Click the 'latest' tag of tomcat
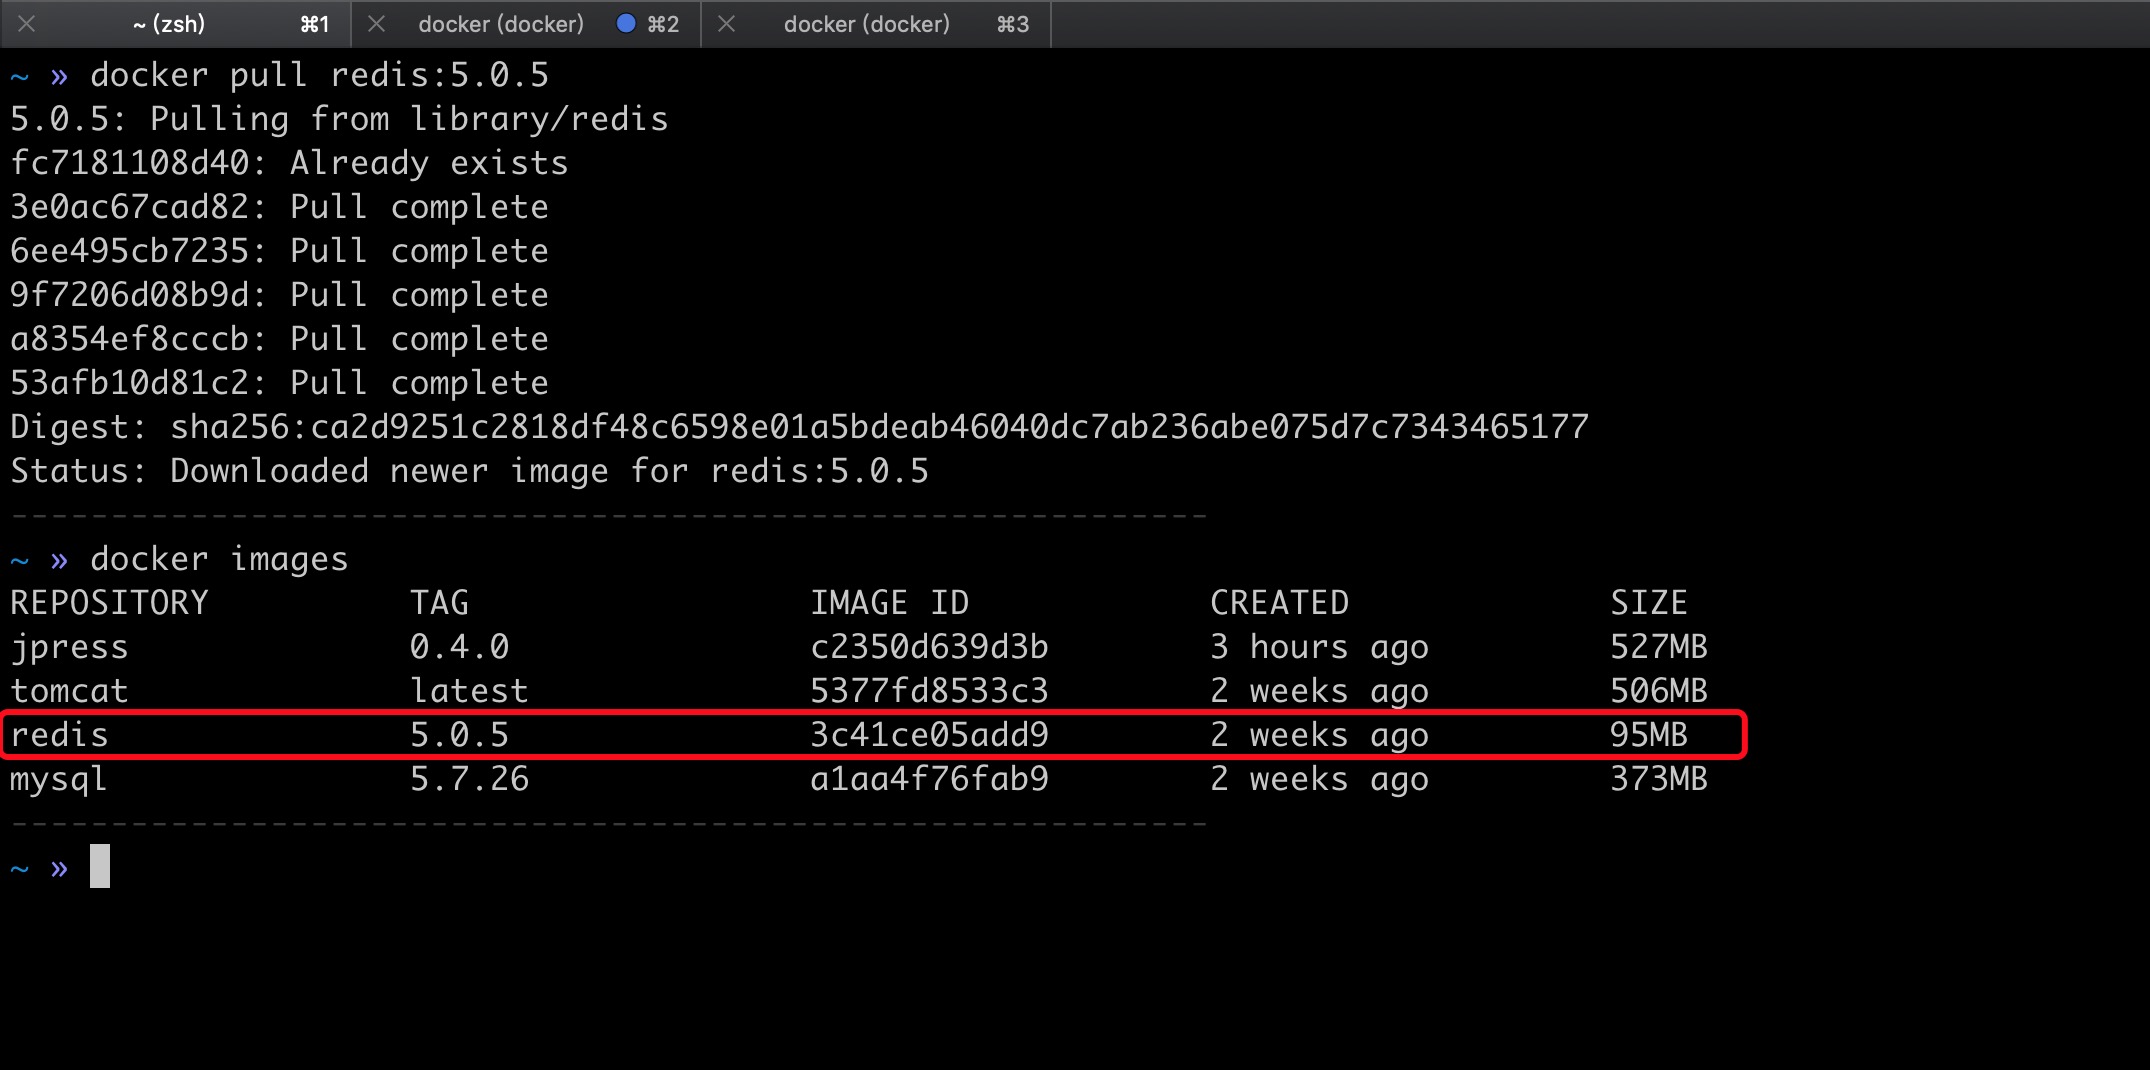 469,691
